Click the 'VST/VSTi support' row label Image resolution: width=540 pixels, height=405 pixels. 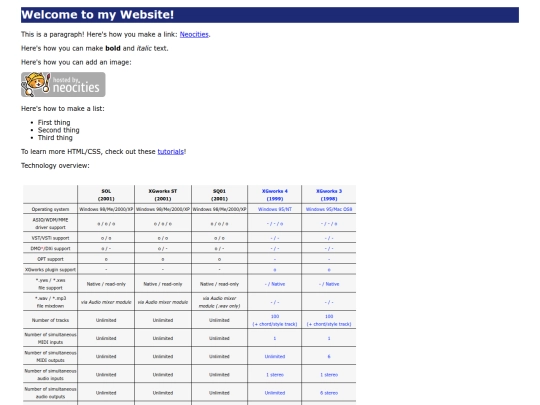tap(50, 238)
